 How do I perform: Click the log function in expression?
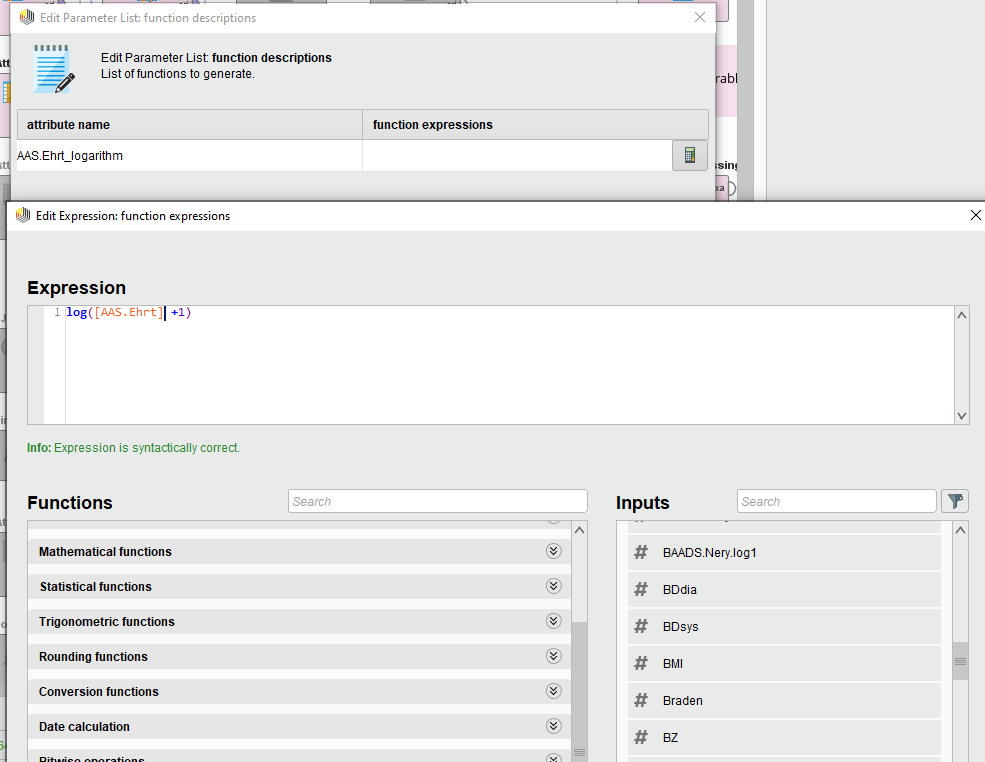pos(77,312)
